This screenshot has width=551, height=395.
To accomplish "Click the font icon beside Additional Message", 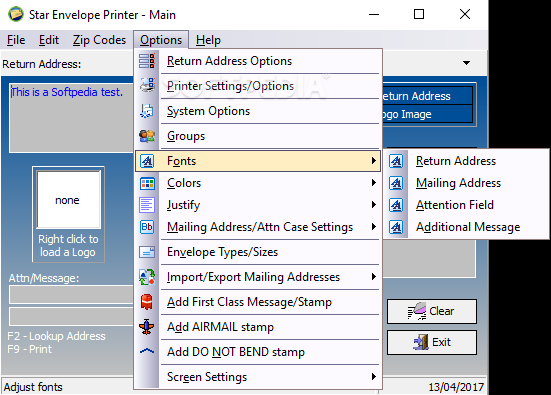I will click(x=396, y=227).
